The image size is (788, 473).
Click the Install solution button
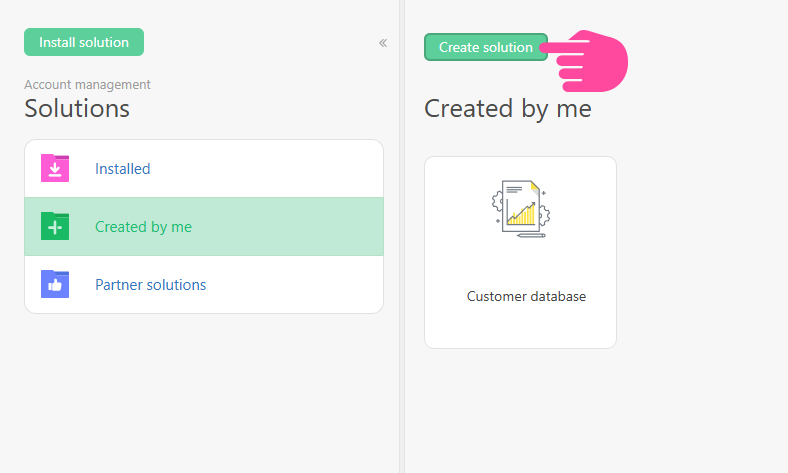click(84, 42)
